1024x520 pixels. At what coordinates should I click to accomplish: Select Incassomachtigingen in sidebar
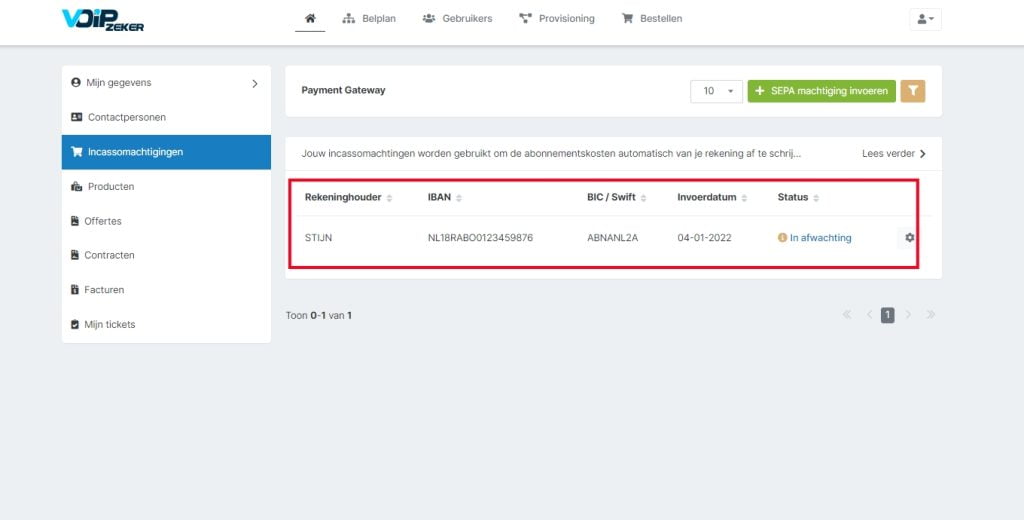[167, 152]
